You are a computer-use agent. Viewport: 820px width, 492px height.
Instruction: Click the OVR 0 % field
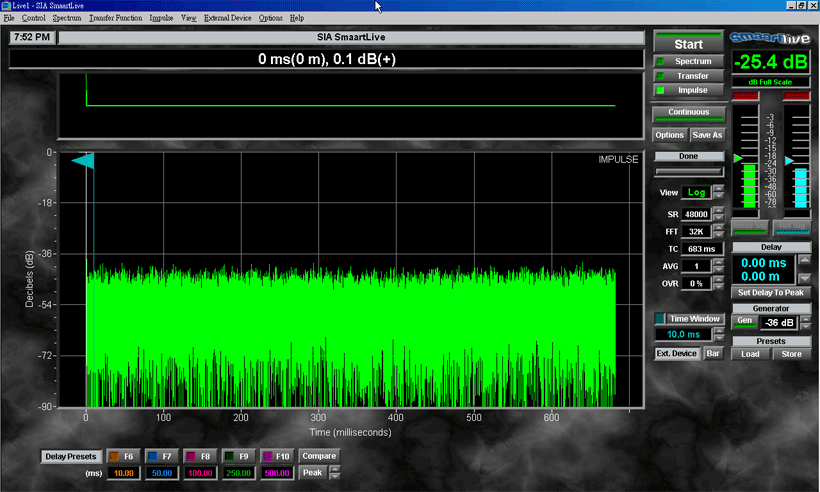click(x=696, y=283)
